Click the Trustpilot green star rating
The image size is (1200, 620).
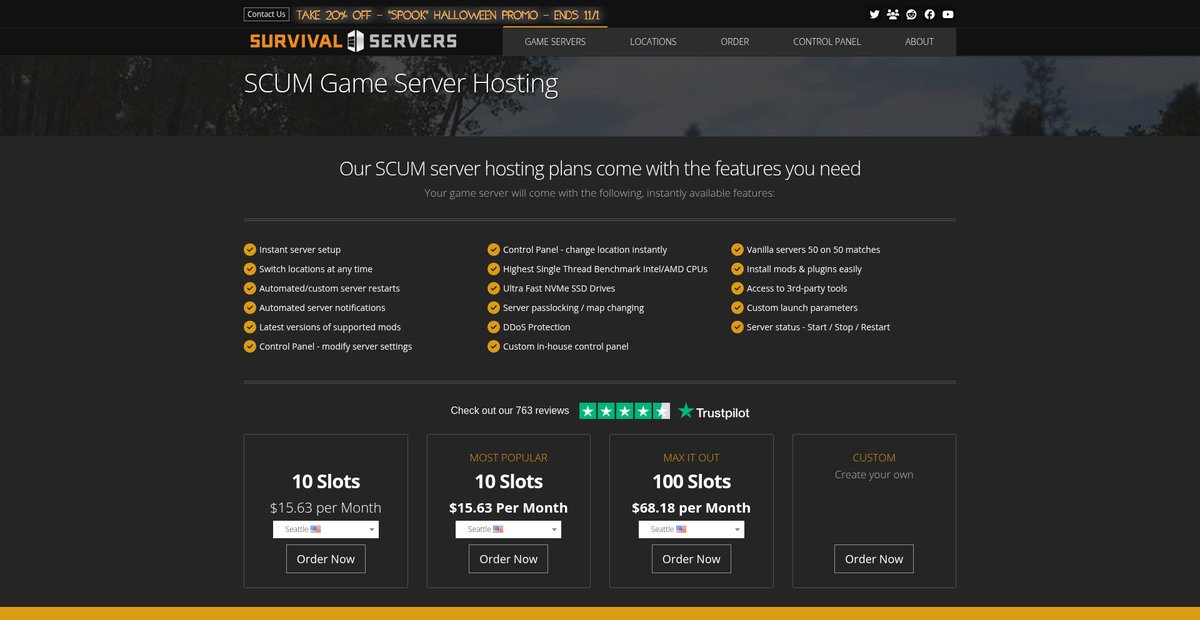click(624, 411)
